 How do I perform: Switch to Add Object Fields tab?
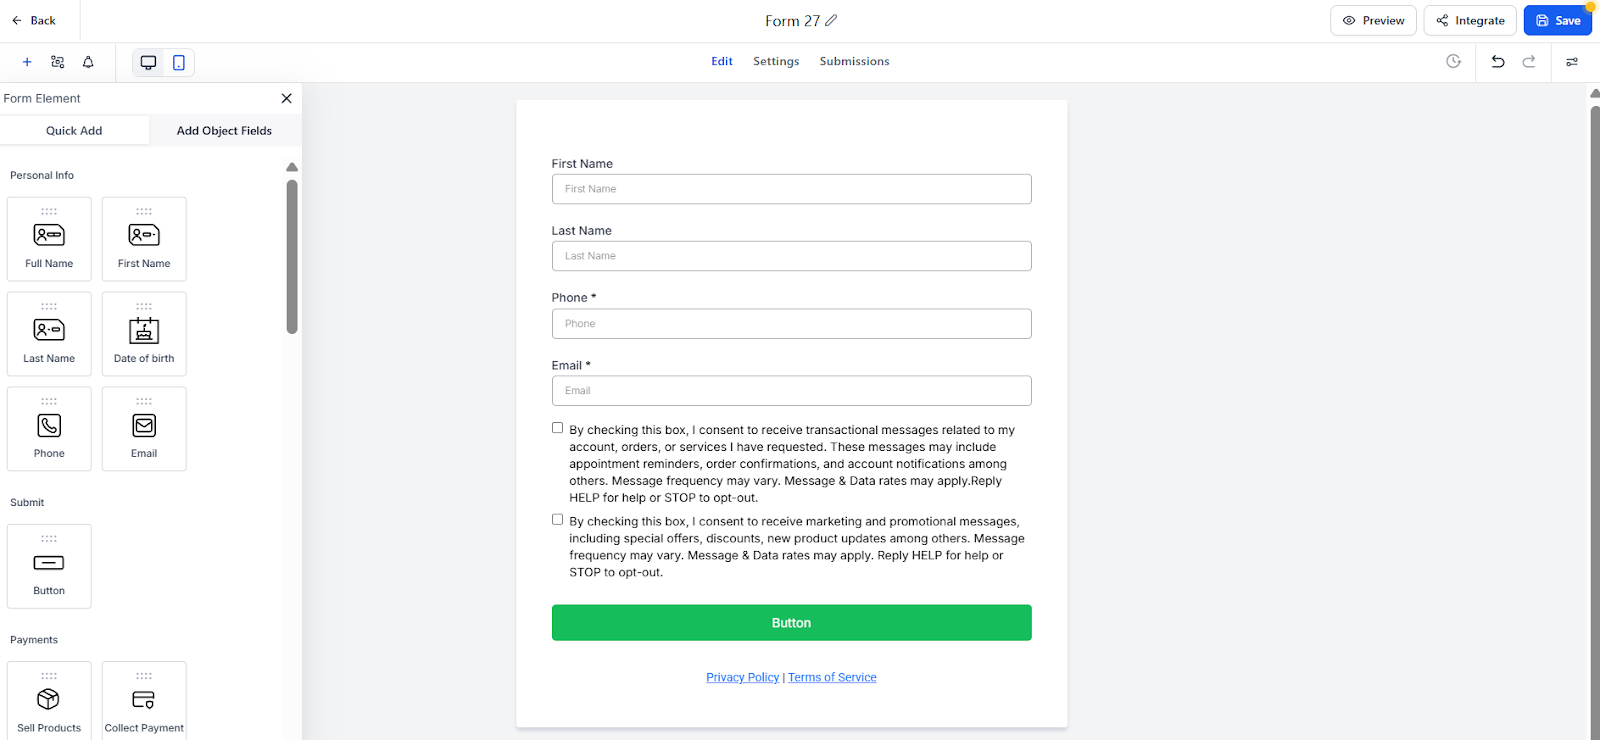click(224, 131)
